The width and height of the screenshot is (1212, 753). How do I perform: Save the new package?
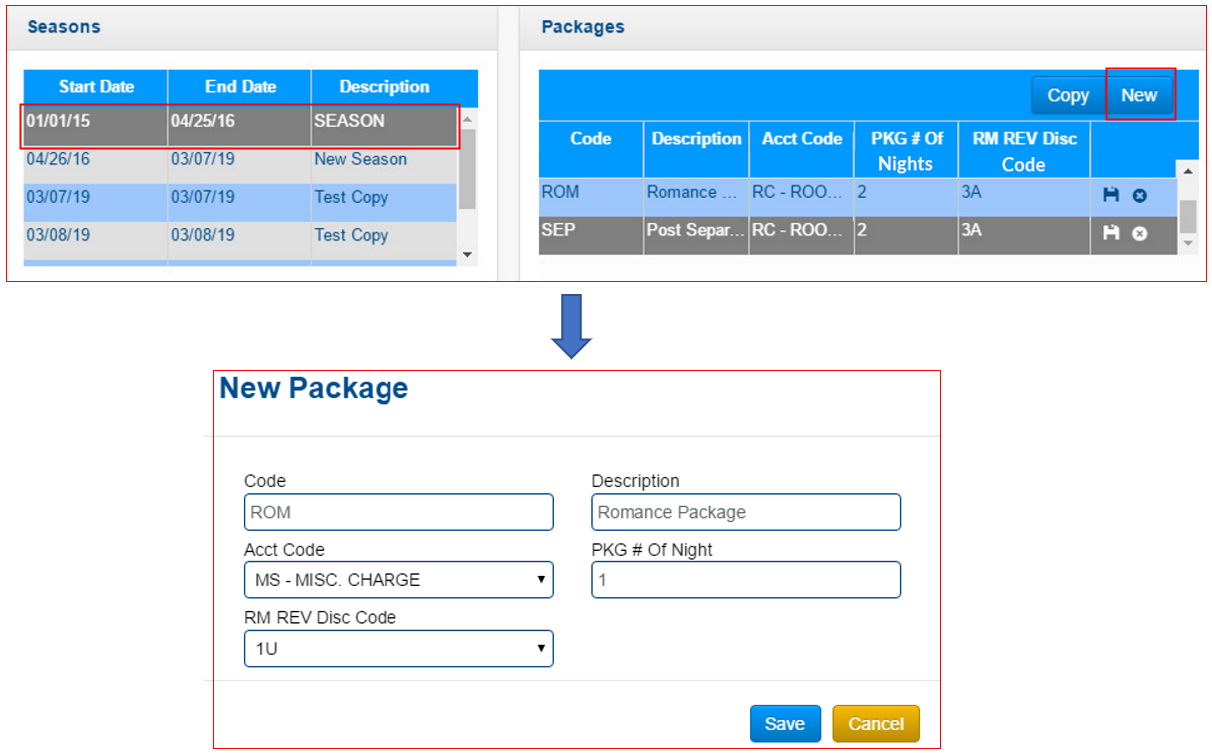click(785, 724)
